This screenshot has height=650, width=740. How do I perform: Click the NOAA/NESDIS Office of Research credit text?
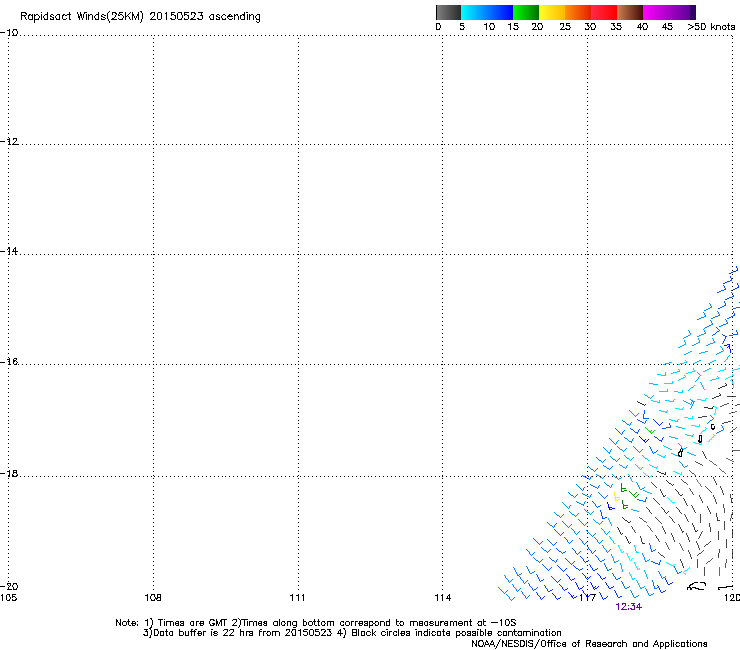click(x=589, y=644)
